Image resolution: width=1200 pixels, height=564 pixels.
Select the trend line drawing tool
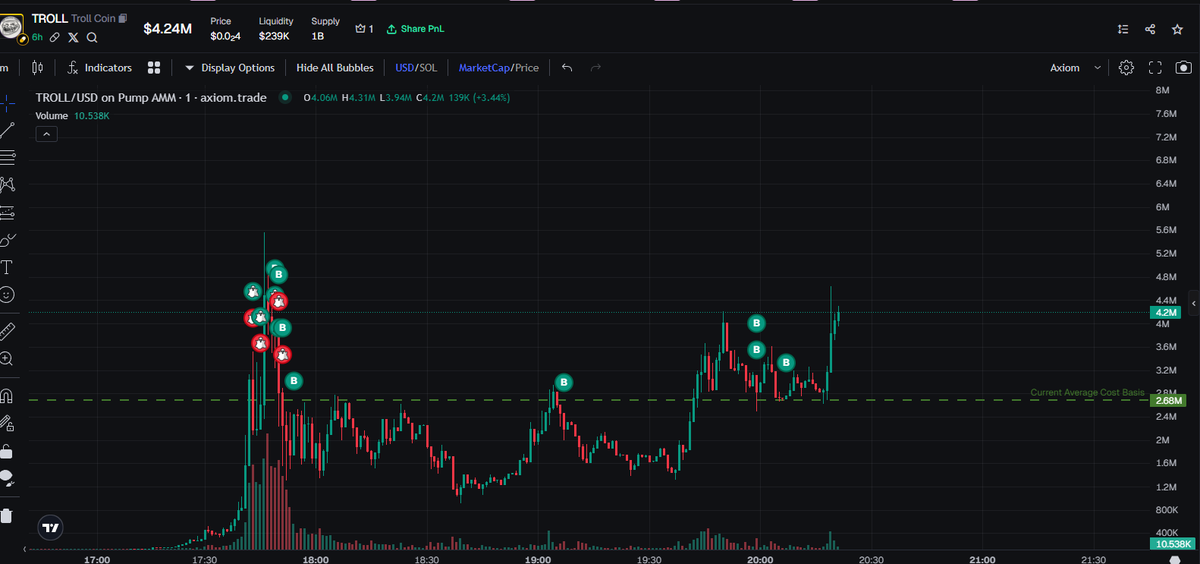[7, 130]
